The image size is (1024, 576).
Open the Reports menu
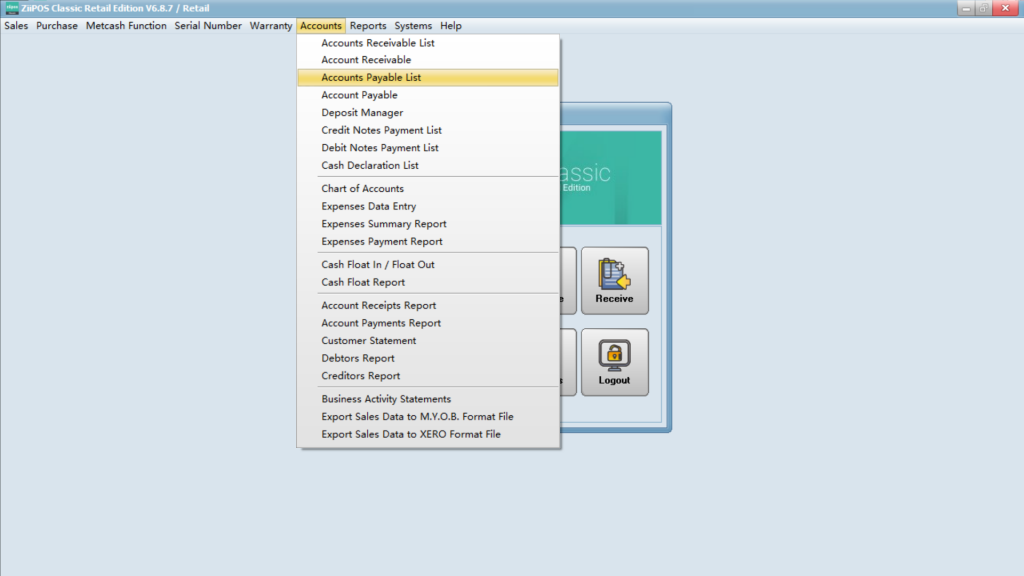point(368,26)
